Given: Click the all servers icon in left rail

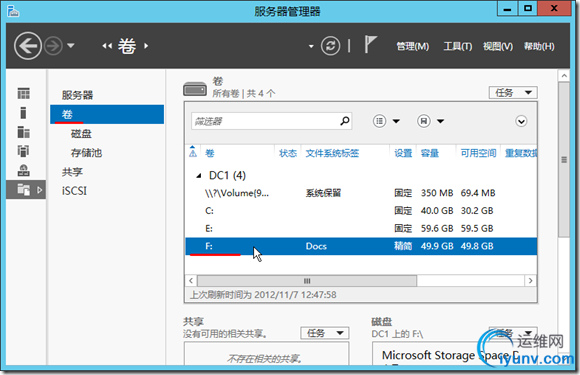Looking at the screenshot, I should point(24,132).
